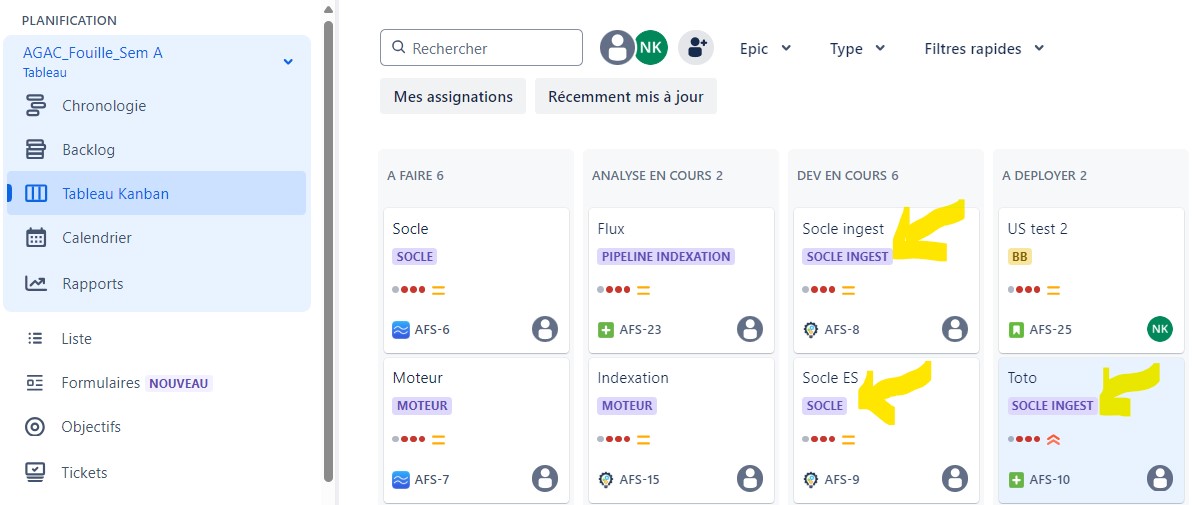The height and width of the screenshot is (505, 1192).
Task: Click the AFS-7 epic type icon
Action: (x=401, y=480)
